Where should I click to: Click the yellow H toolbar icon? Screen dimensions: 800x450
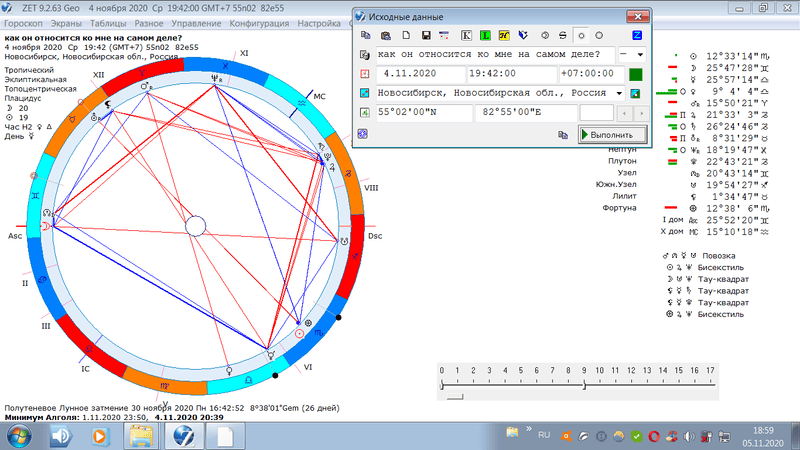tap(503, 36)
